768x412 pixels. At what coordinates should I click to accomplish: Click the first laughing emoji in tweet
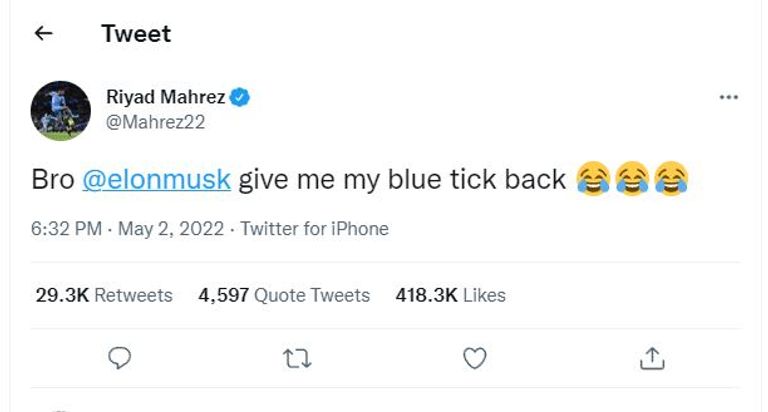pos(593,179)
